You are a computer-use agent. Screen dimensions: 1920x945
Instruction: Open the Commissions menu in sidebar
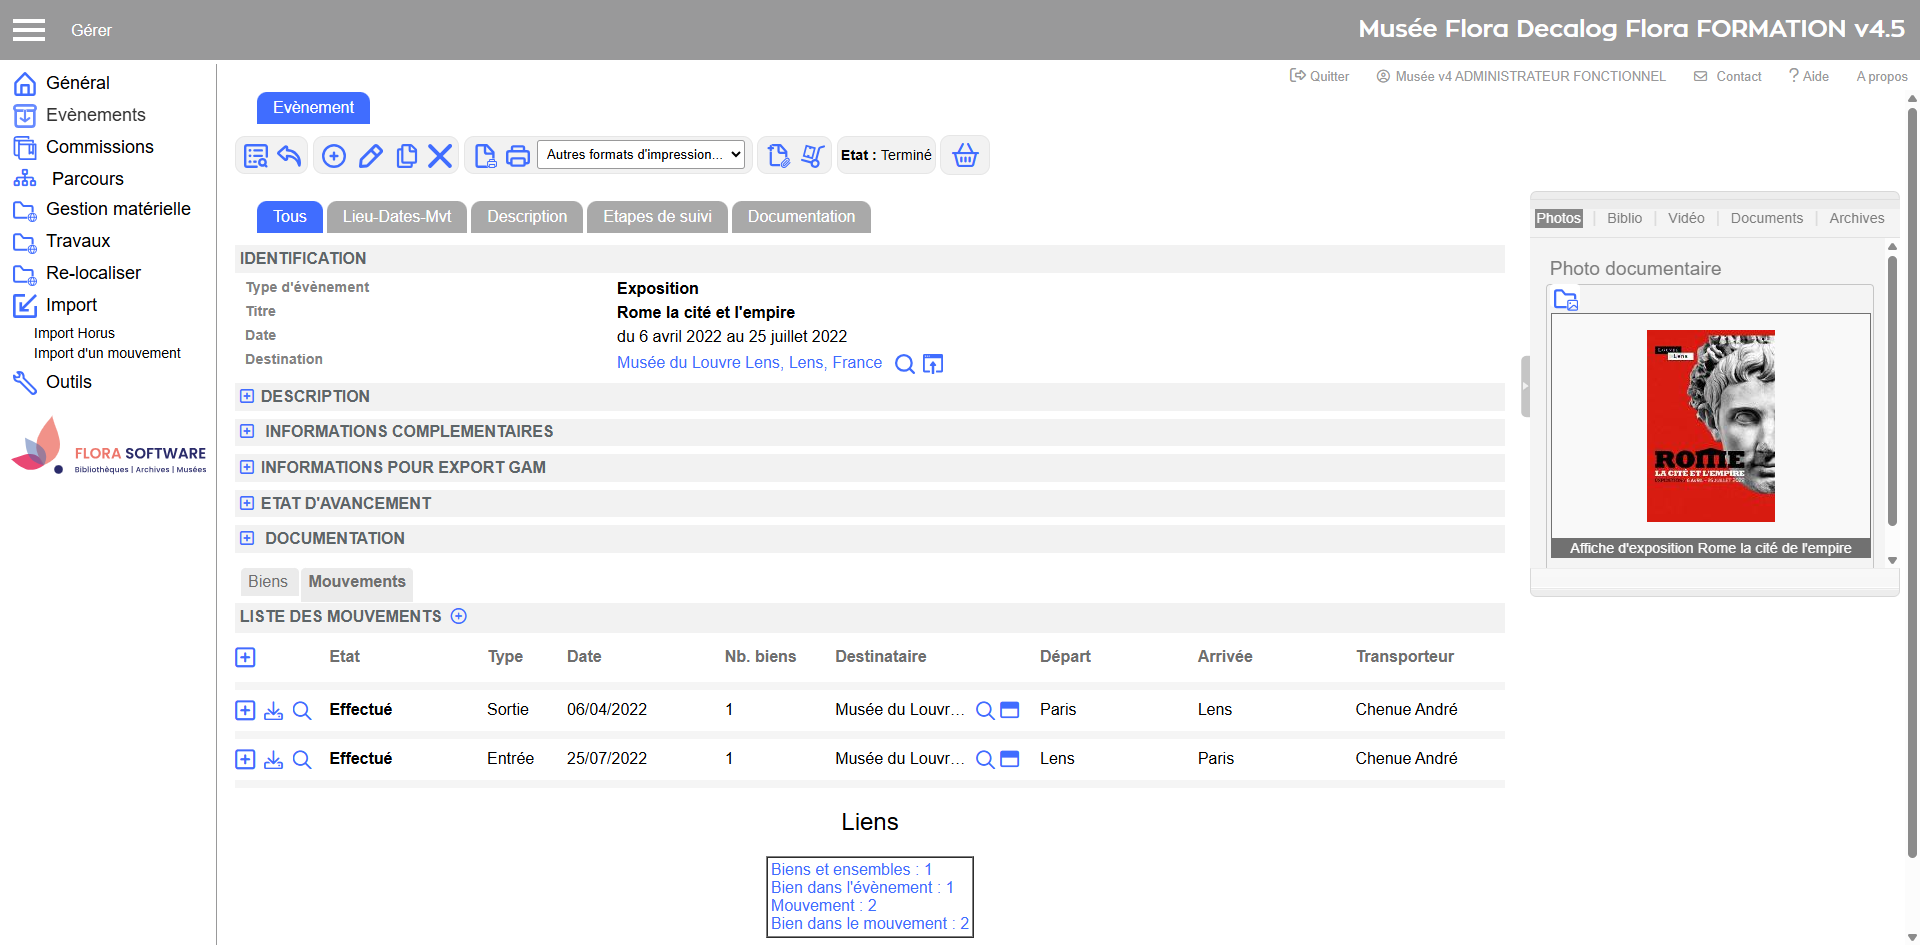coord(99,147)
